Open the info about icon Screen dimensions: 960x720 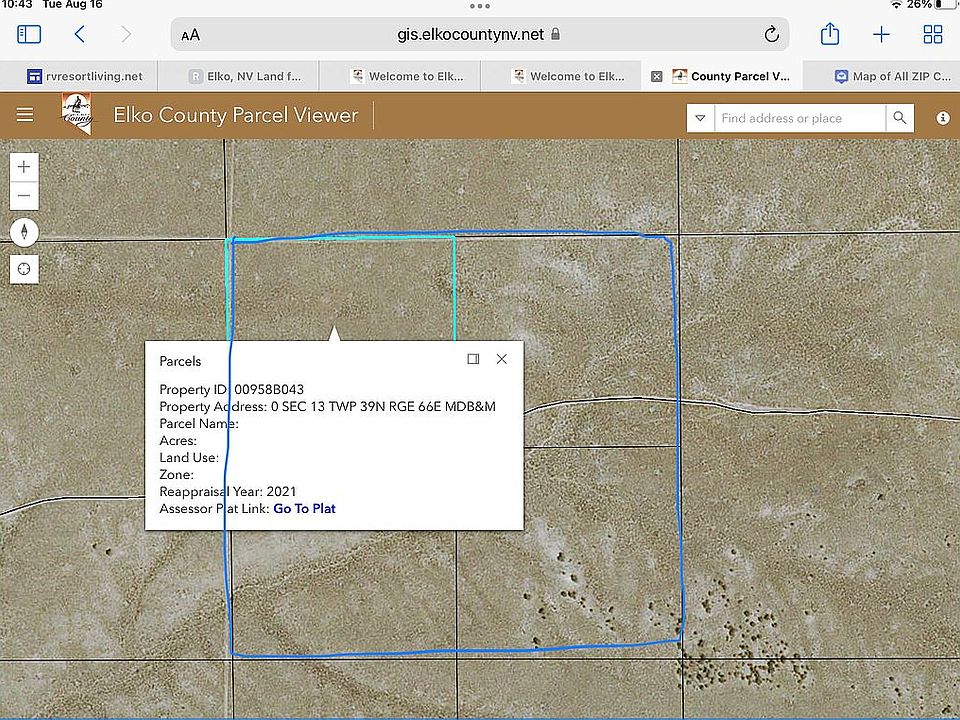pos(942,118)
